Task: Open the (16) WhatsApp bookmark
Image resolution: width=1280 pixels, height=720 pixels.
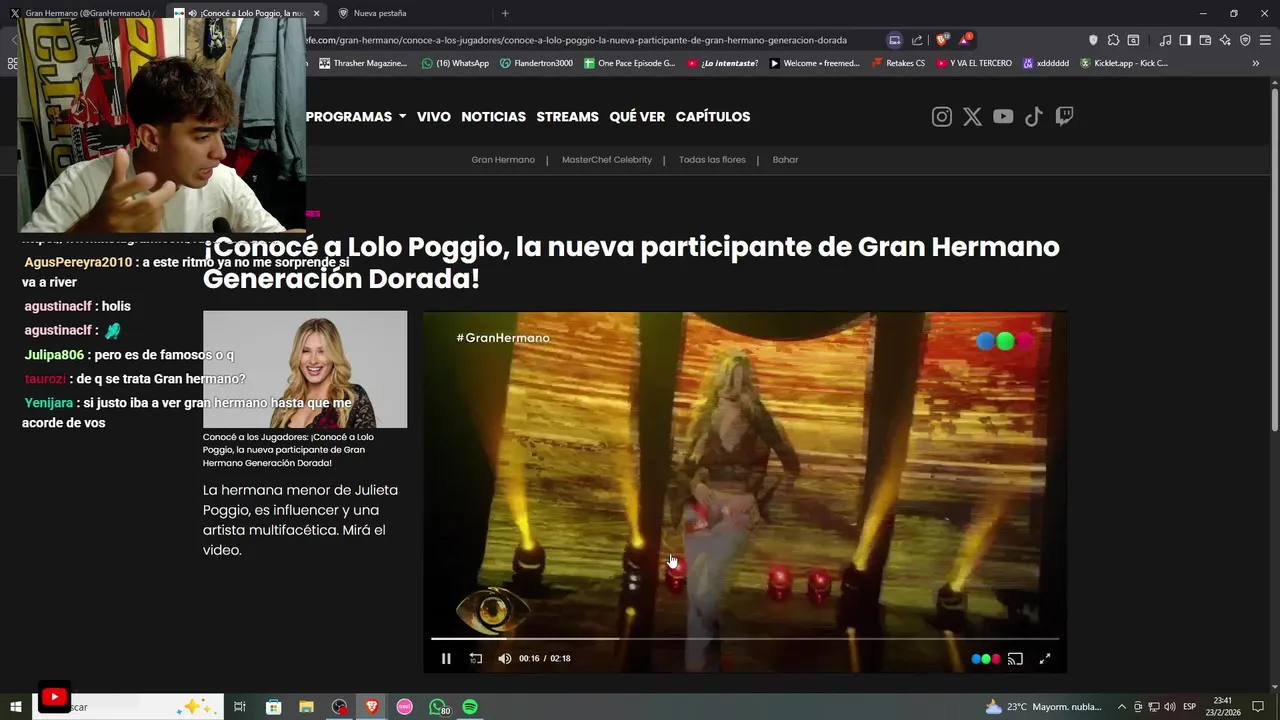Action: pyautogui.click(x=455, y=63)
